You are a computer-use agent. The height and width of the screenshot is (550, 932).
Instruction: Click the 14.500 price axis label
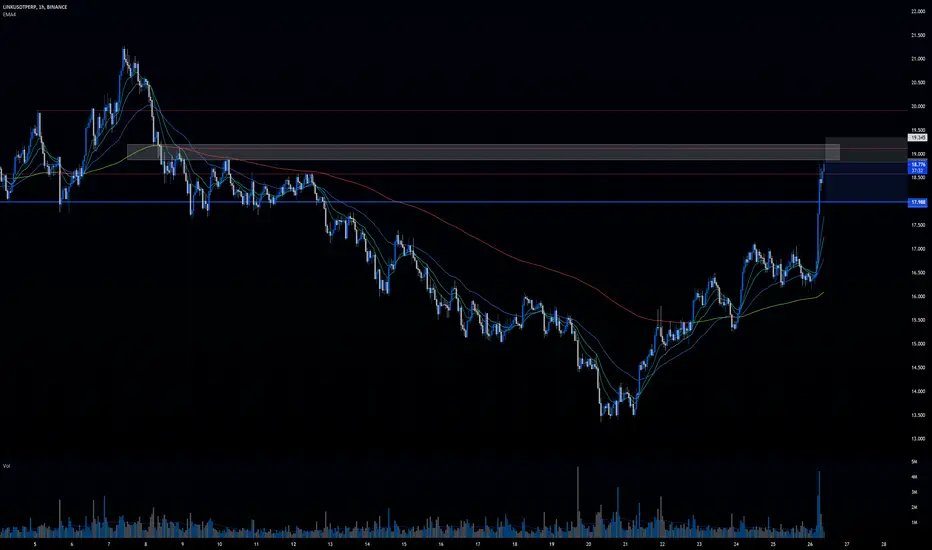tap(918, 367)
